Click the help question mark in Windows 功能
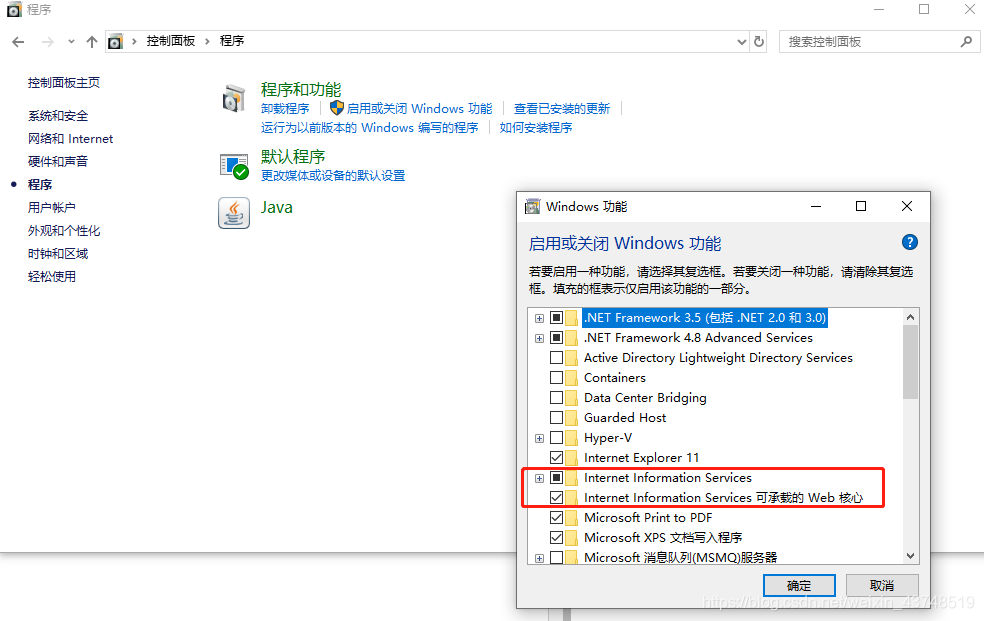The image size is (984, 621). 909,242
